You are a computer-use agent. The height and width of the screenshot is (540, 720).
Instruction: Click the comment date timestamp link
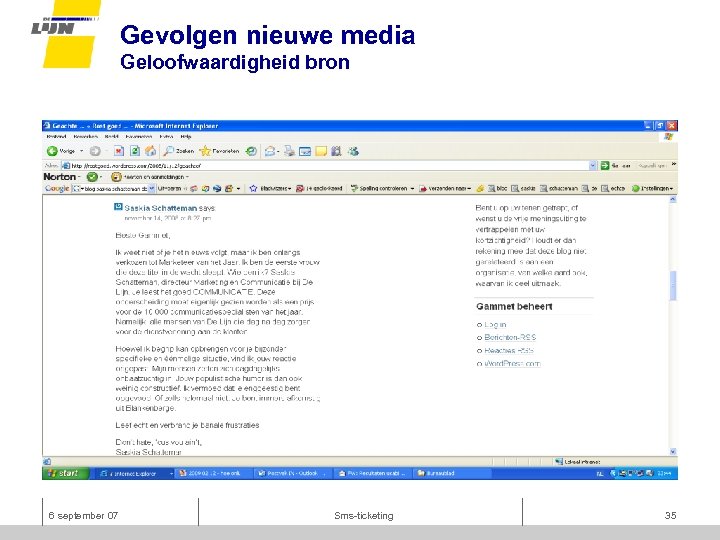click(168, 218)
